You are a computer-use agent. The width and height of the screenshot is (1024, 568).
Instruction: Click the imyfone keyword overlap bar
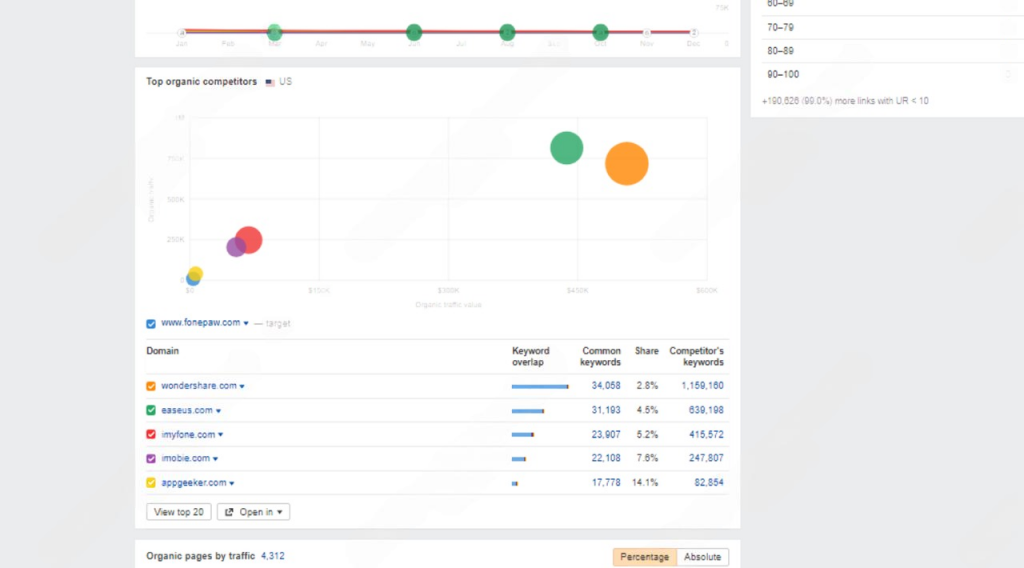522,435
